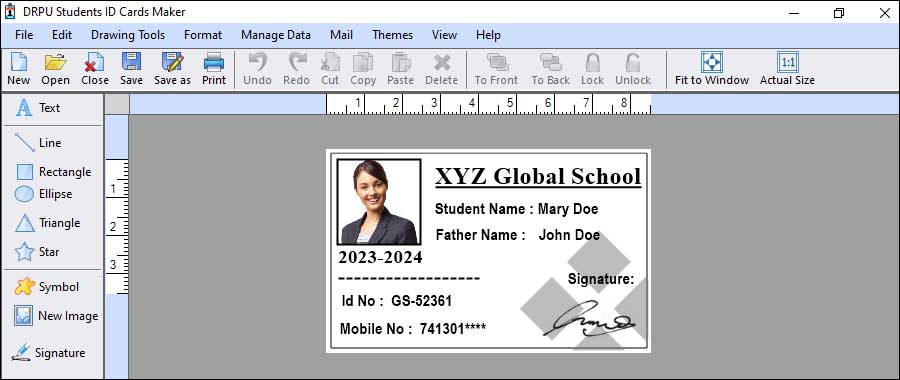This screenshot has width=900, height=380.
Task: Save the ID card design
Action: 131,69
